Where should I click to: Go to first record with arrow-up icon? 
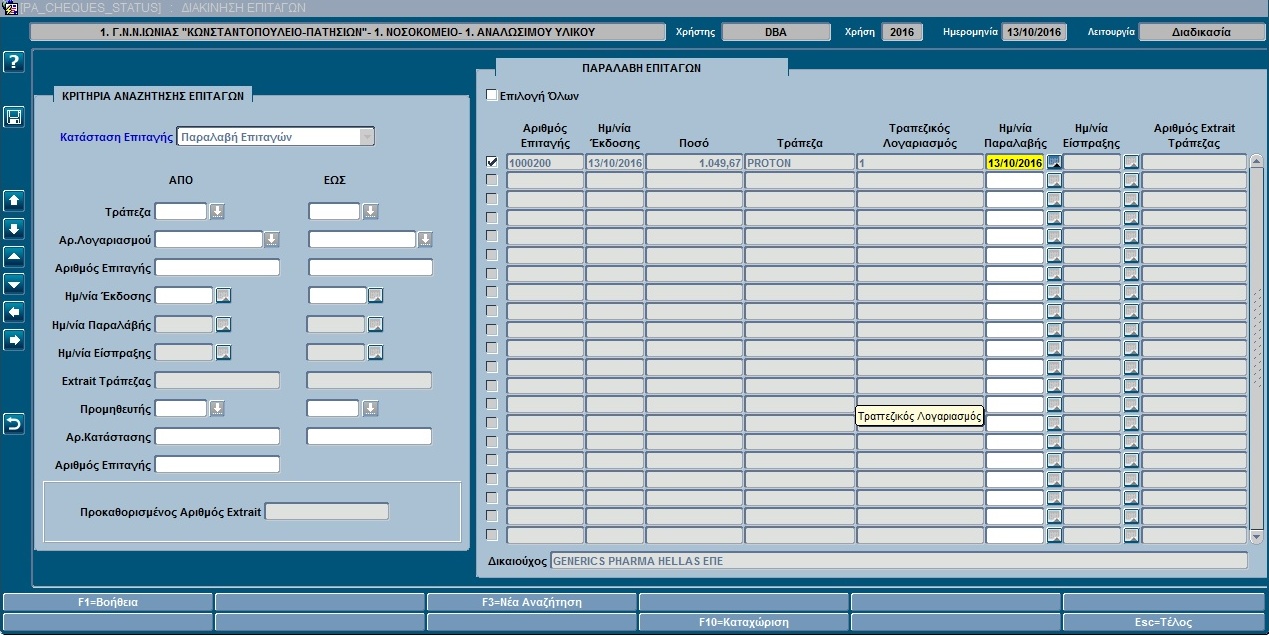(14, 200)
